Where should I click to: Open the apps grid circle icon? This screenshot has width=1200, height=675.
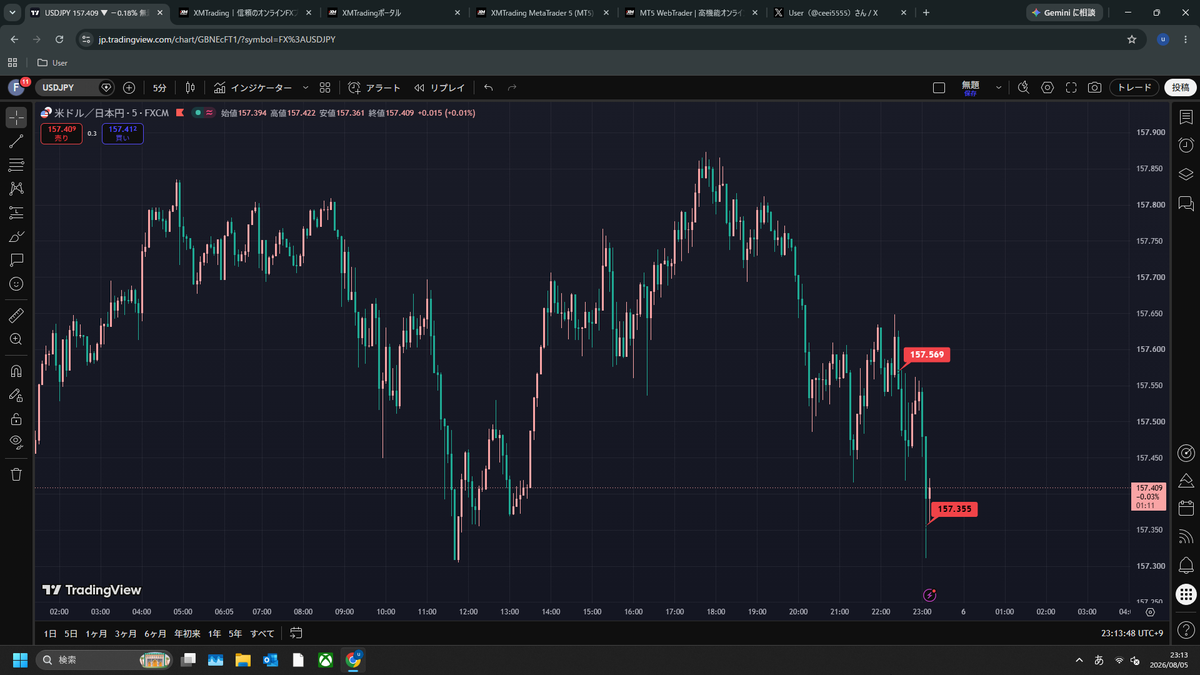click(1186, 594)
